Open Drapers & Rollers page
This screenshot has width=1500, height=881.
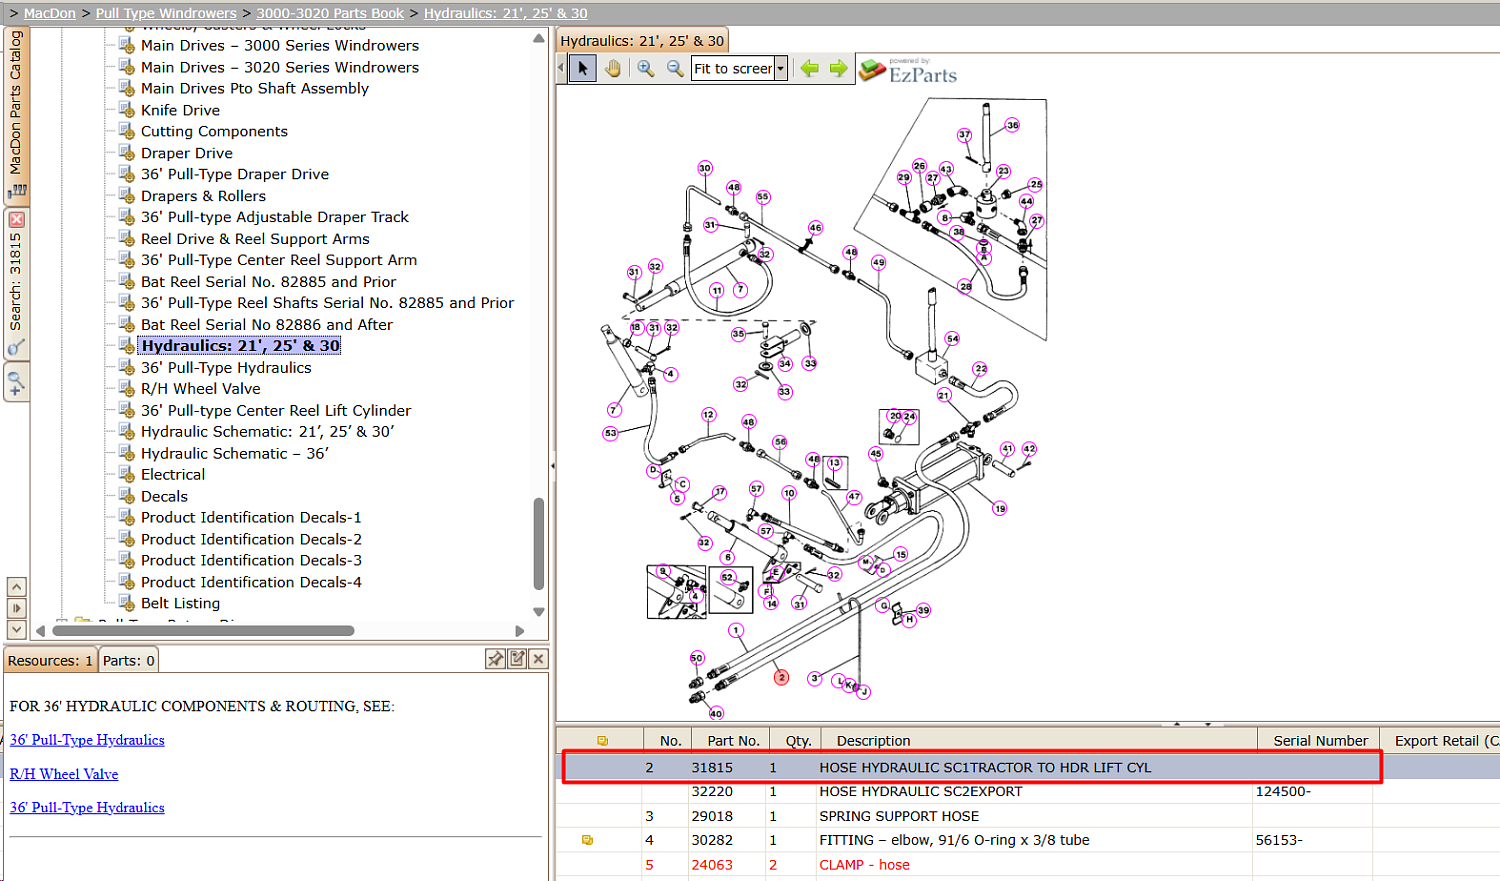[x=203, y=196]
